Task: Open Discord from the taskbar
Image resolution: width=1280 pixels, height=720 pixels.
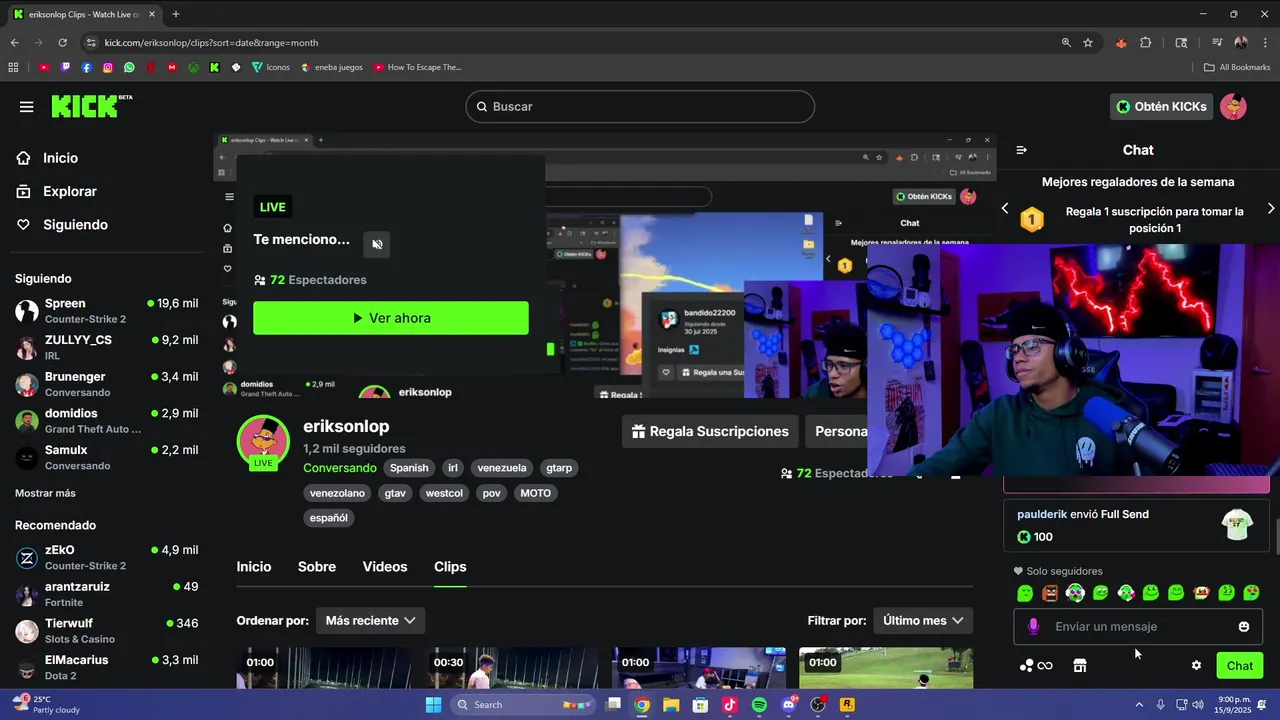Action: point(789,705)
